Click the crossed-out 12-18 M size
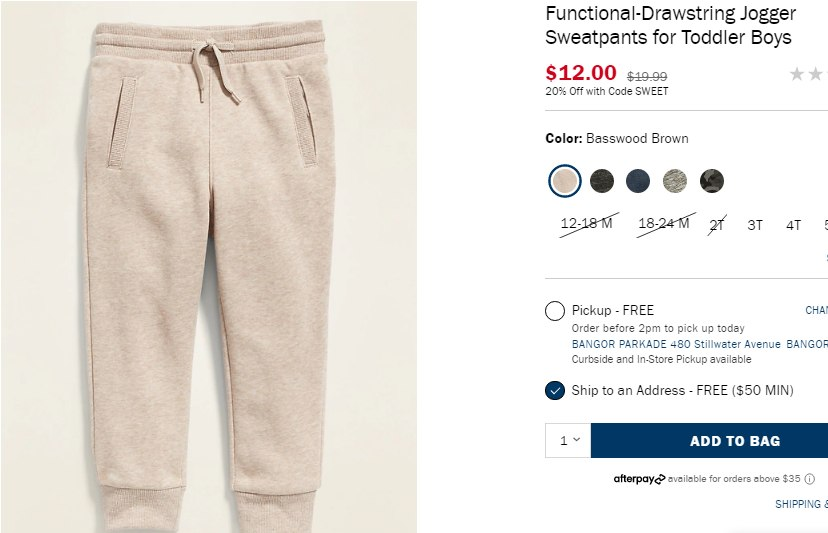The height and width of the screenshot is (533, 828). click(x=587, y=224)
